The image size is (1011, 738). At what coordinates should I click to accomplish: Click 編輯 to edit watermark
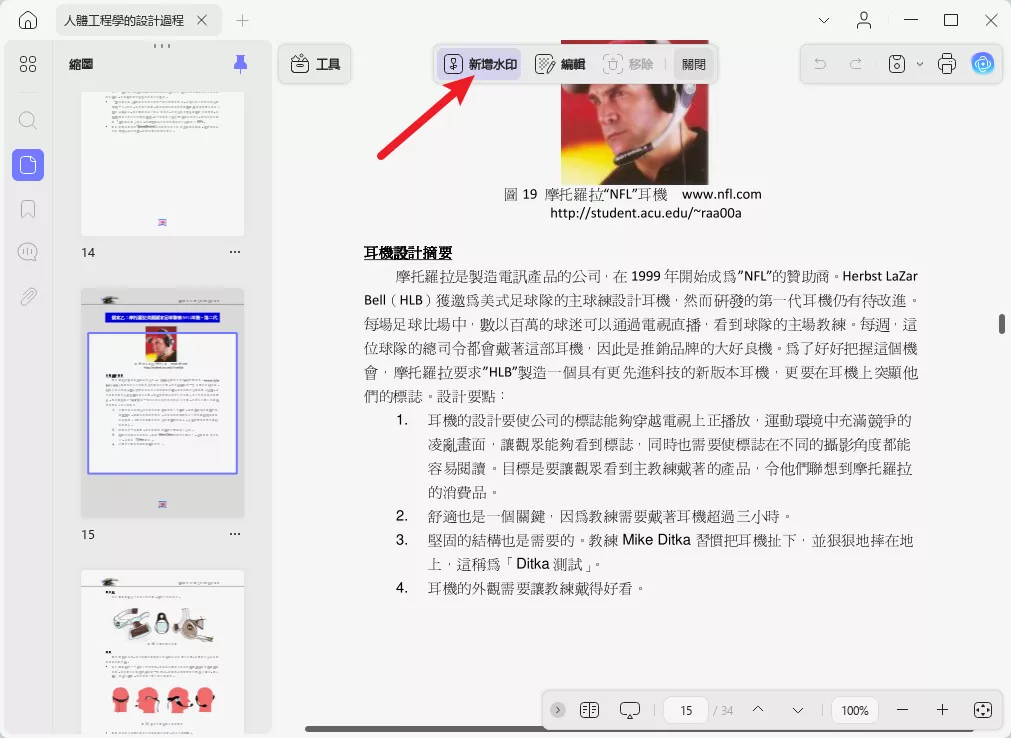[x=560, y=64]
